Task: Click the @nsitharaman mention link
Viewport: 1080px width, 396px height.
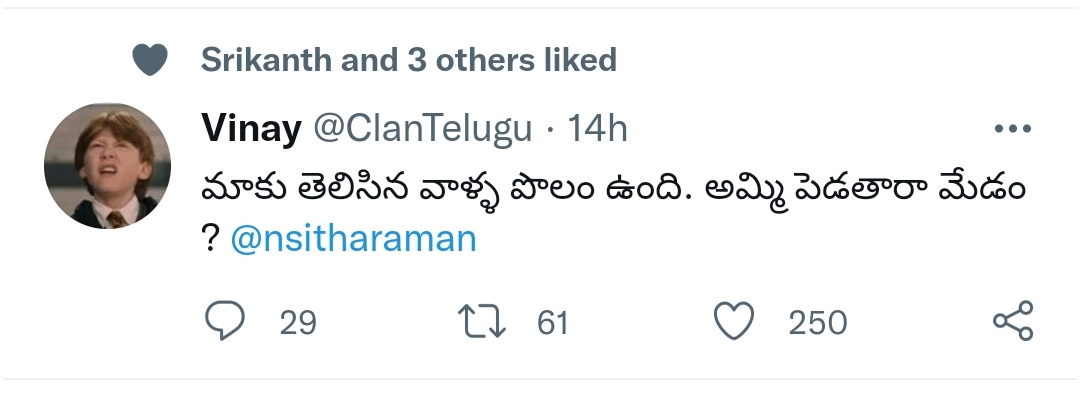Action: [353, 239]
